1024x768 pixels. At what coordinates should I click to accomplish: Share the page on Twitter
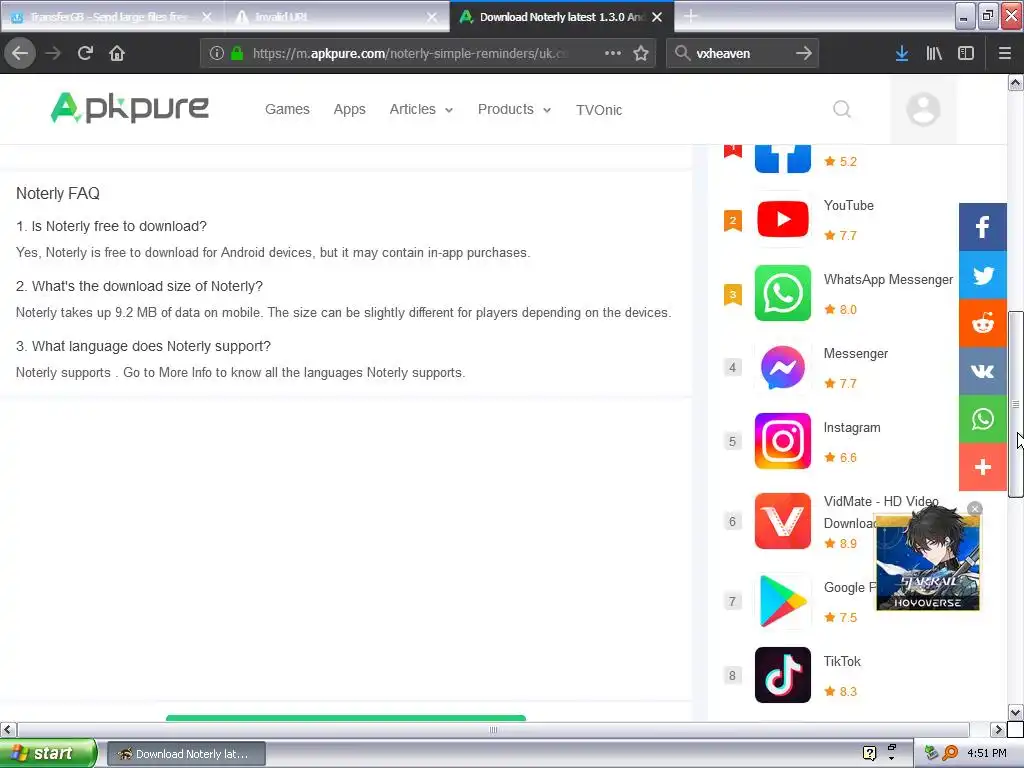coord(982,275)
